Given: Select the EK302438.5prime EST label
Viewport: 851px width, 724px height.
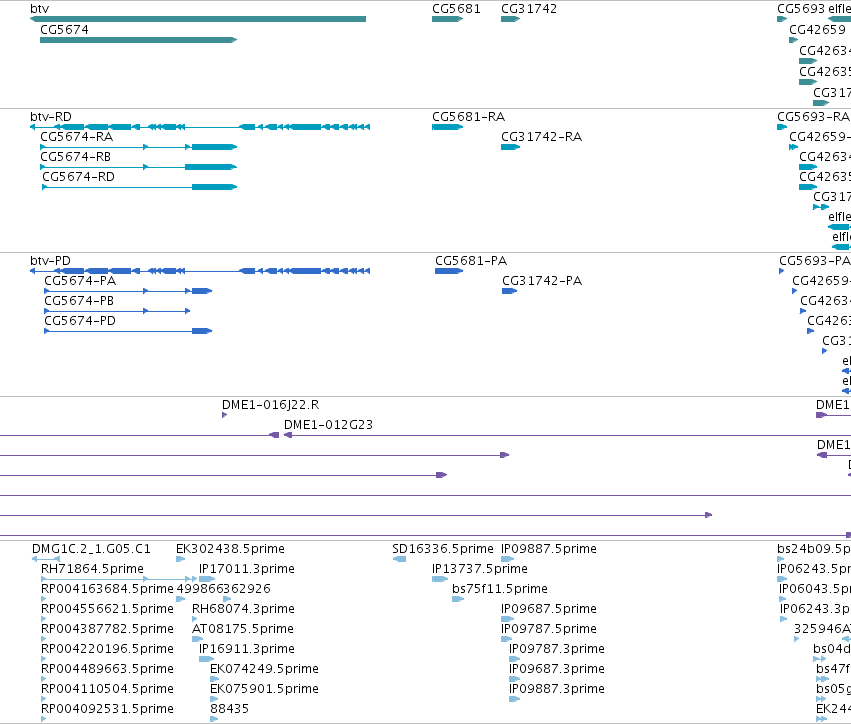Looking at the screenshot, I should (230, 549).
